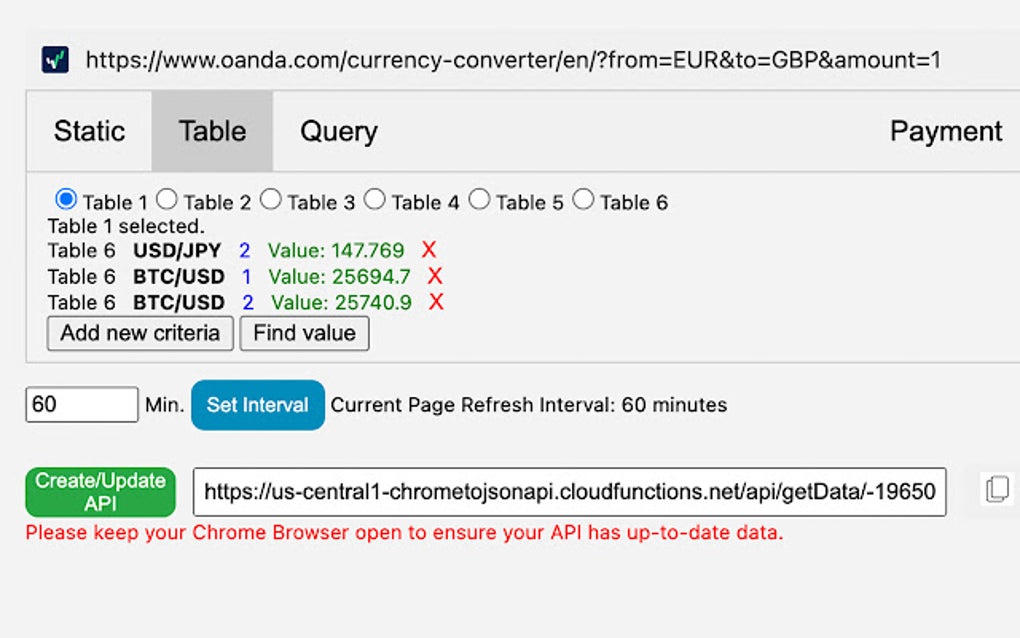This screenshot has height=638, width=1020.
Task: Open the Payment tab
Action: point(946,131)
